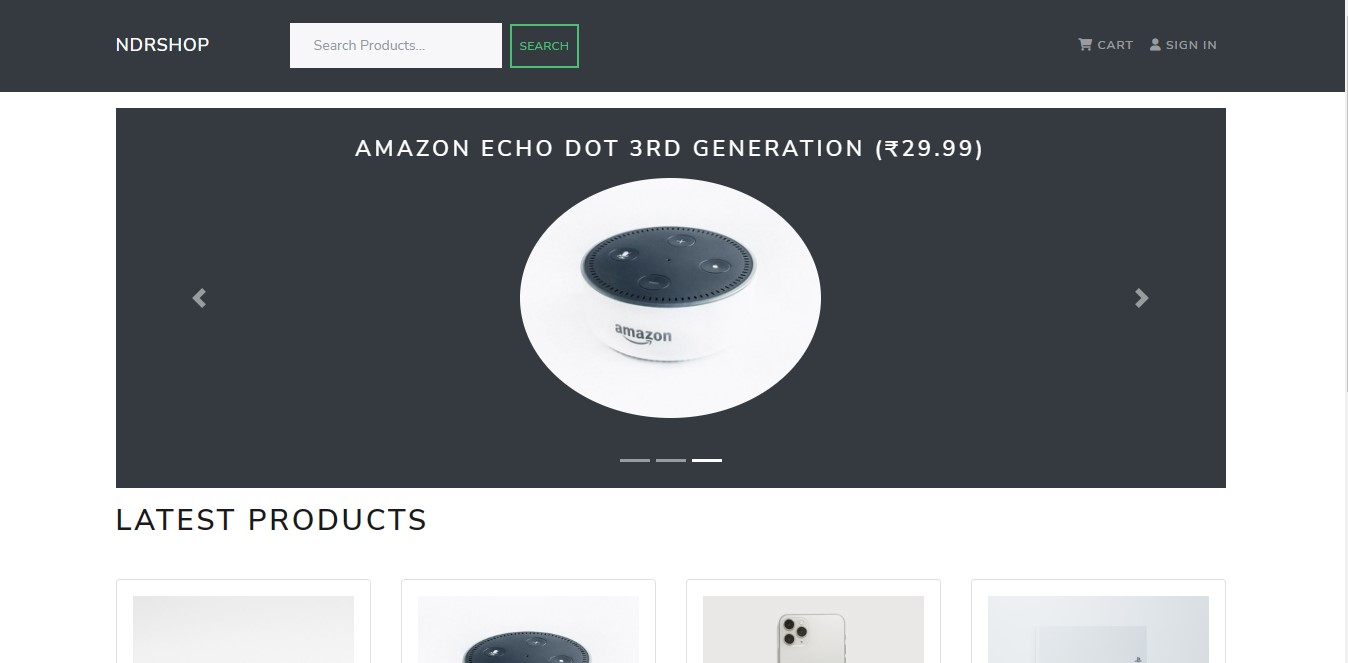
Task: Select the first carousel indicator bar
Action: coord(635,460)
